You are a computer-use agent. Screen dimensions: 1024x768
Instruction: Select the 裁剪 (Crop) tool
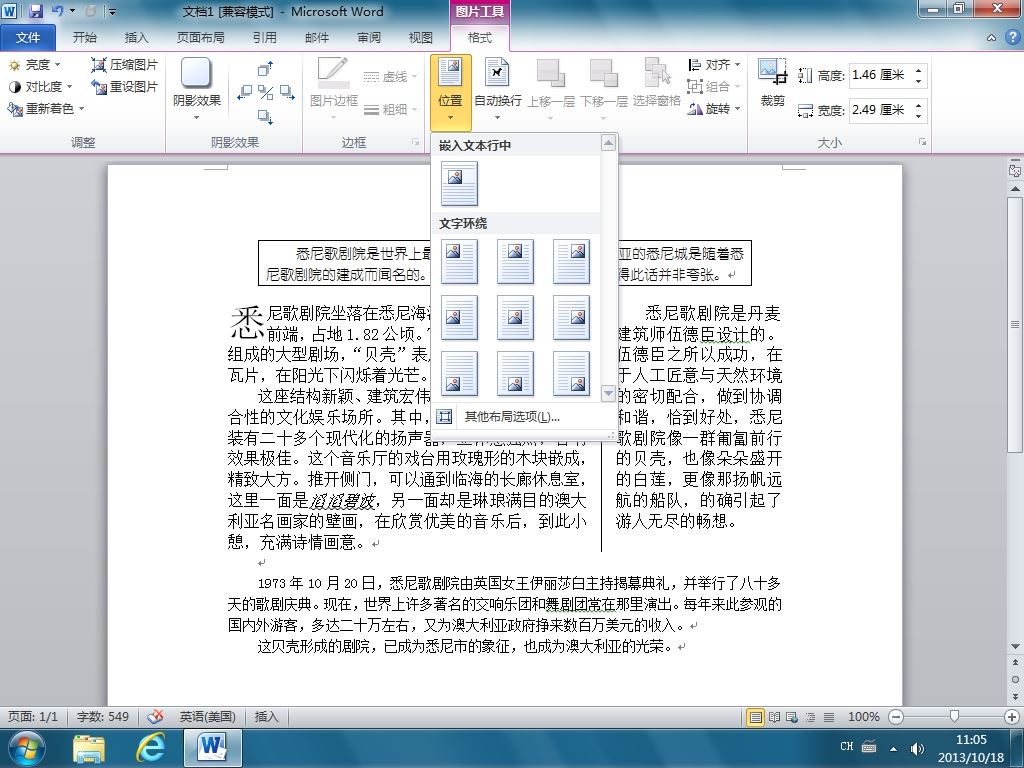pos(773,82)
